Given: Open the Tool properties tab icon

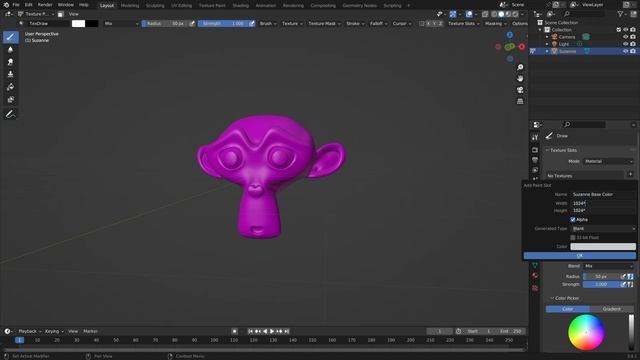Looking at the screenshot, I should coord(535,138).
